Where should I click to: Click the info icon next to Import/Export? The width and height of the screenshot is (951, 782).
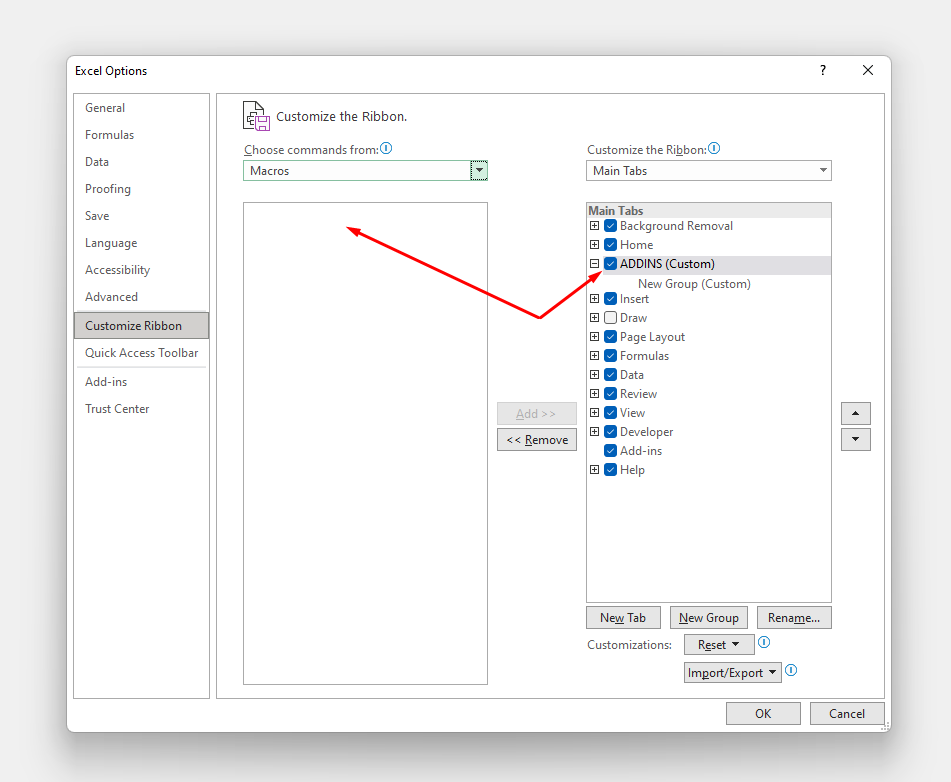coord(791,670)
